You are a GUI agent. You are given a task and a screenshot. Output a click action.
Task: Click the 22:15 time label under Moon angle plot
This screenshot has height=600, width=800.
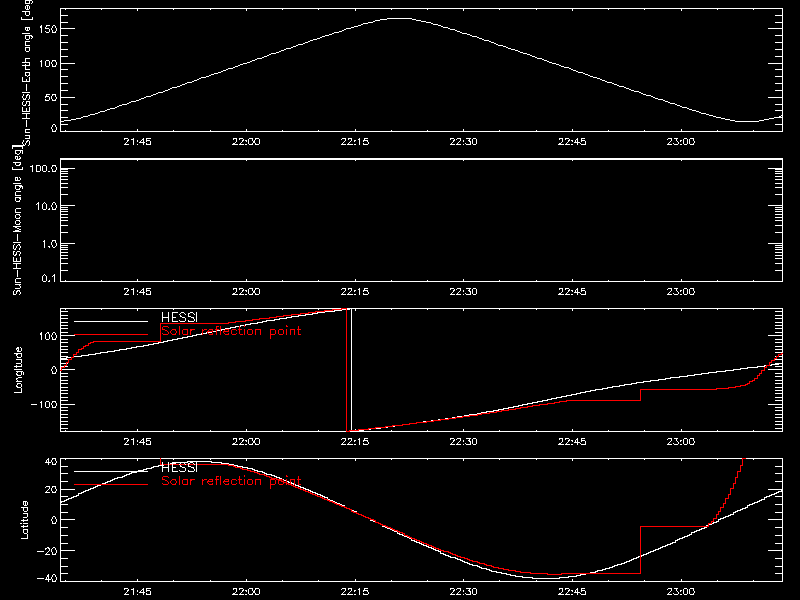click(x=355, y=292)
